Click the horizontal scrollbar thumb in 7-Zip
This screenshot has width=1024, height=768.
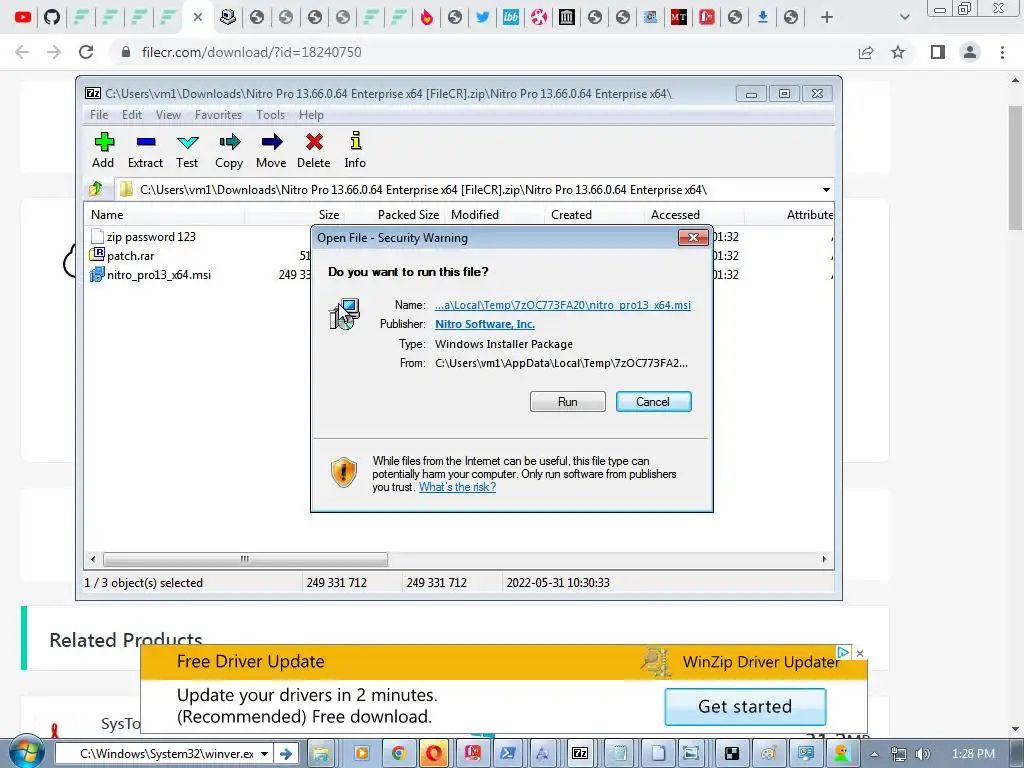click(246, 560)
